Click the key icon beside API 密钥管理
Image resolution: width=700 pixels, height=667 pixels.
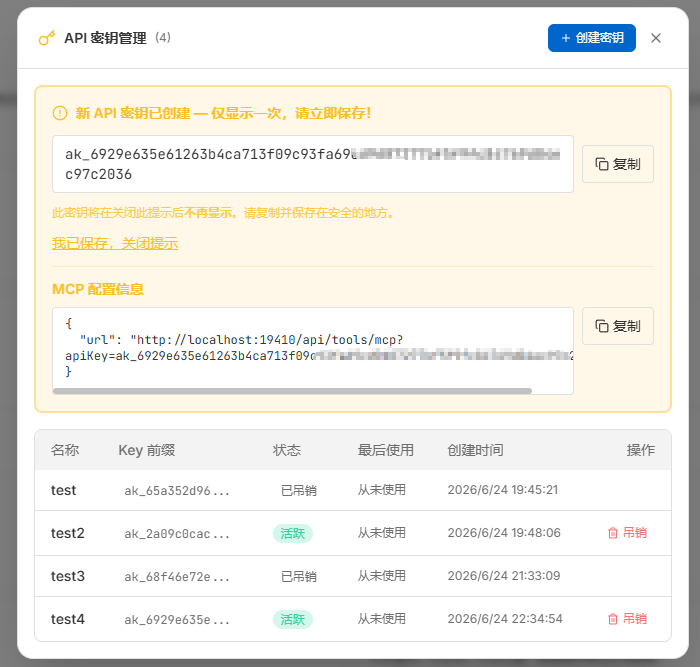47,38
